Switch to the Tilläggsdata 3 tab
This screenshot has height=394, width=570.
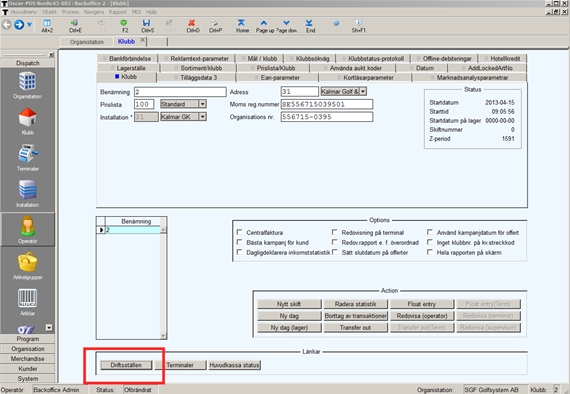click(196, 77)
